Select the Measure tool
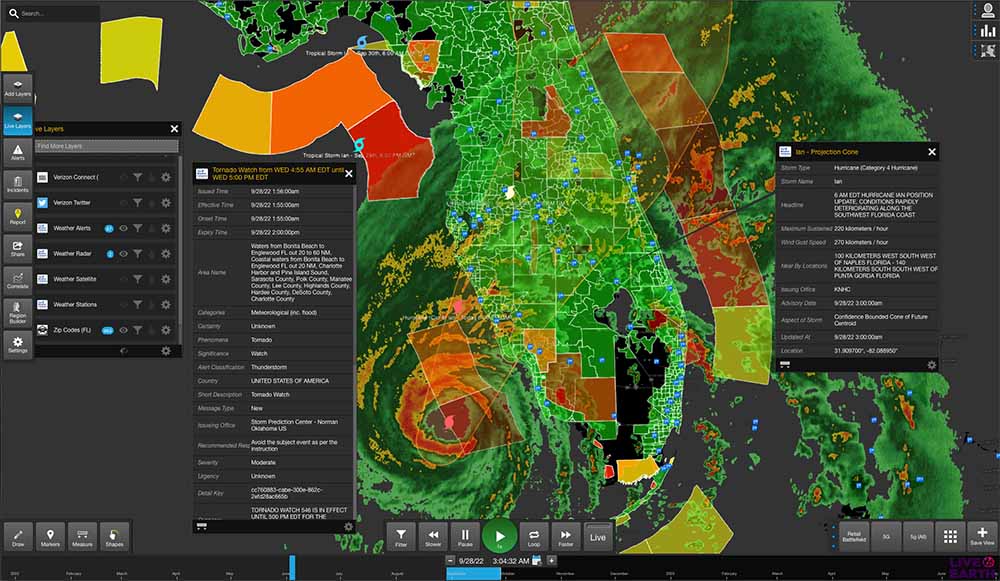This screenshot has height=581, width=1000. point(82,537)
